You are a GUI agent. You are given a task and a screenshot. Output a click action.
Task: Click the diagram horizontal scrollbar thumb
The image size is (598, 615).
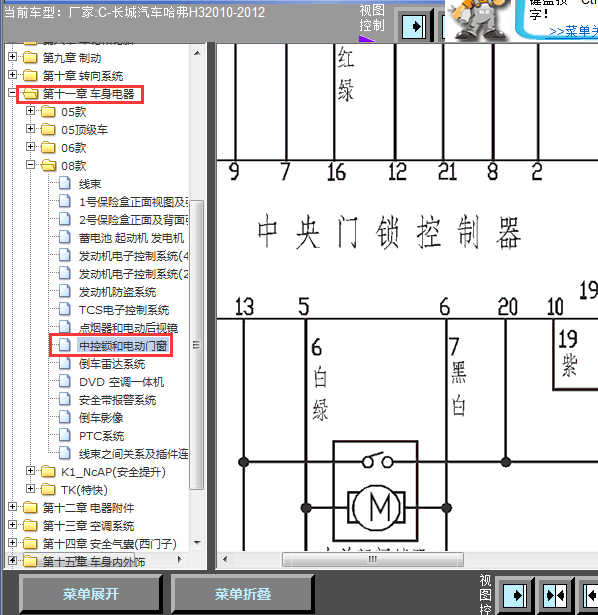(373, 559)
